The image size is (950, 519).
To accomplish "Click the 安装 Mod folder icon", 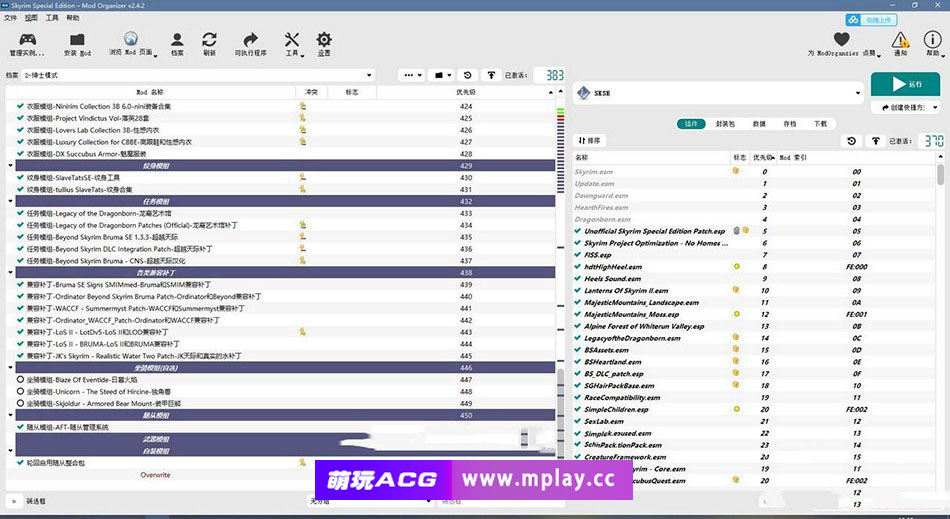I will (x=77, y=40).
